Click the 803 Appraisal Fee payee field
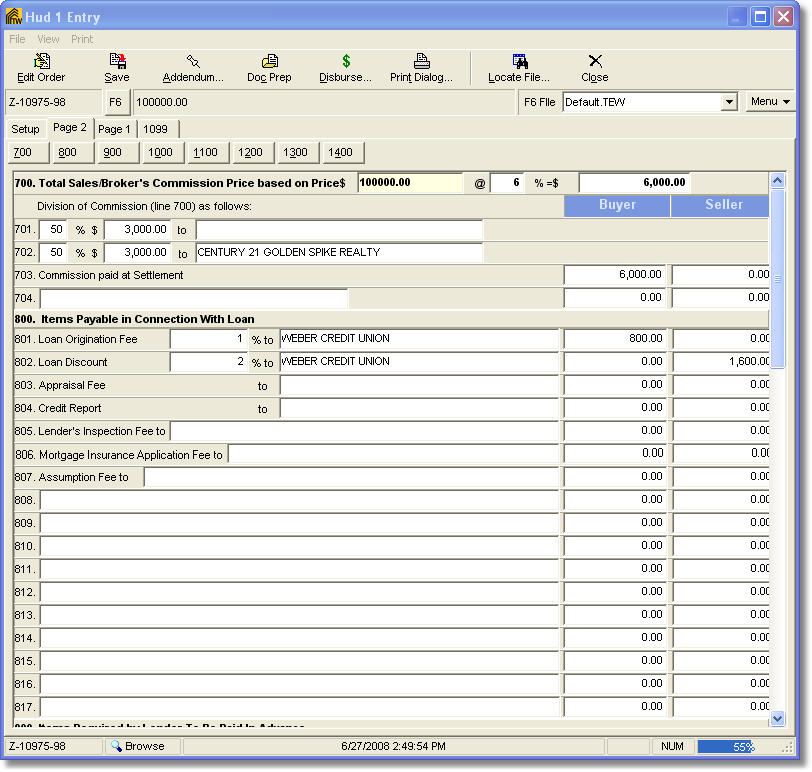Screen dimensions: 812x772 click(x=419, y=385)
